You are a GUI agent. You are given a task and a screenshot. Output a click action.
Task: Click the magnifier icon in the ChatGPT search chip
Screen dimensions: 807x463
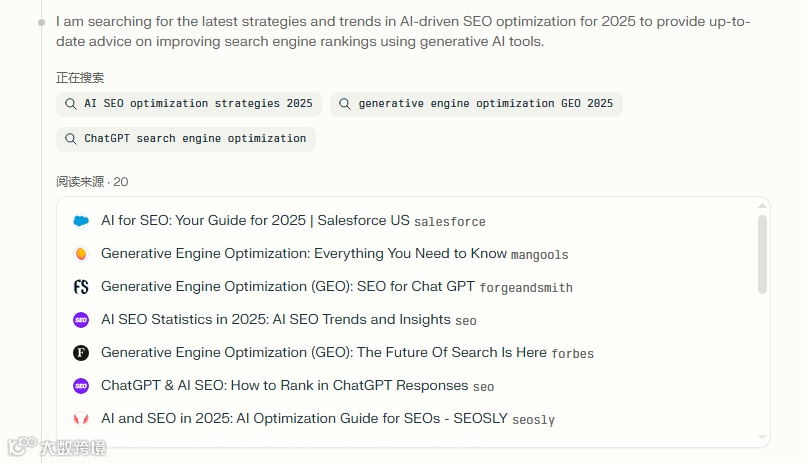pos(71,139)
